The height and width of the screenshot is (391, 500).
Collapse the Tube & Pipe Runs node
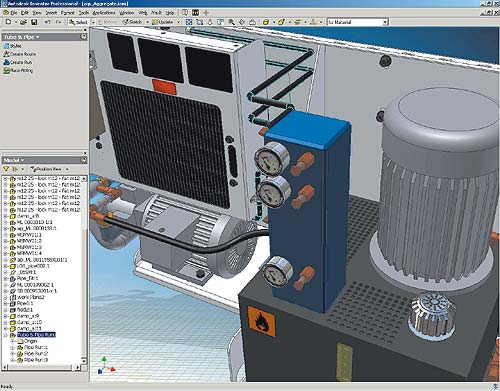6,335
